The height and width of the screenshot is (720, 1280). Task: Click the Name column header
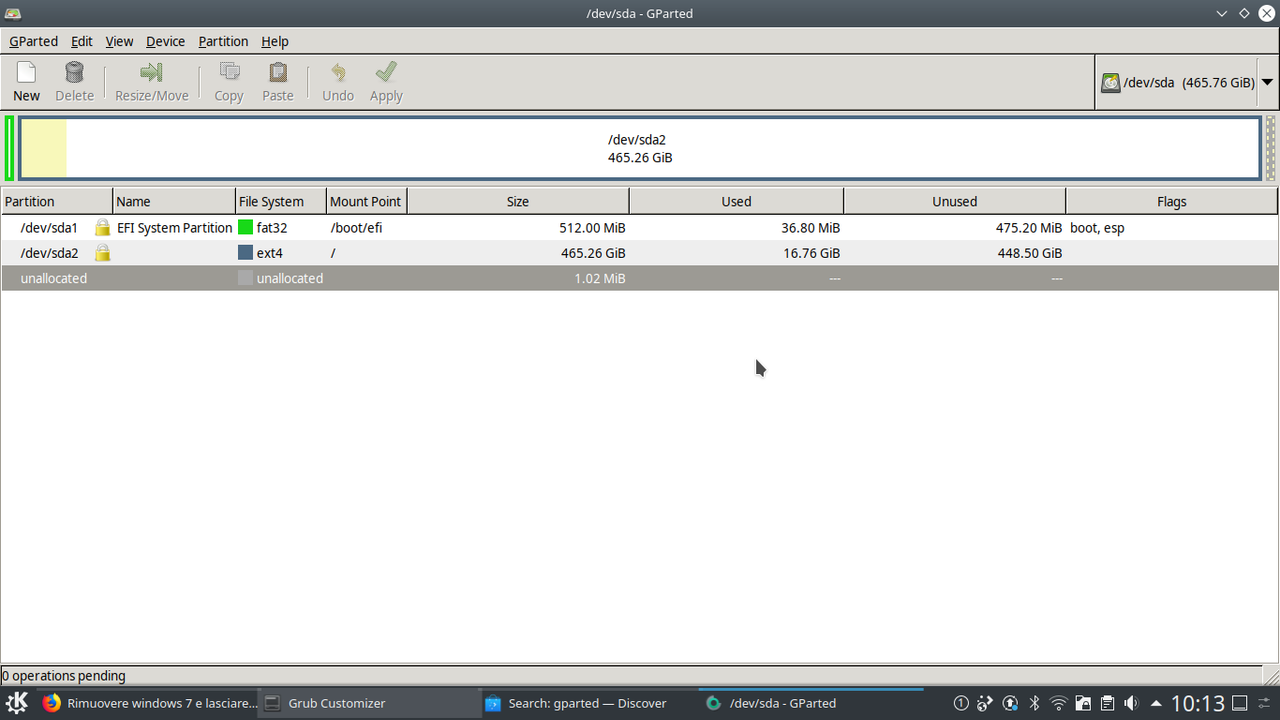pyautogui.click(x=174, y=201)
